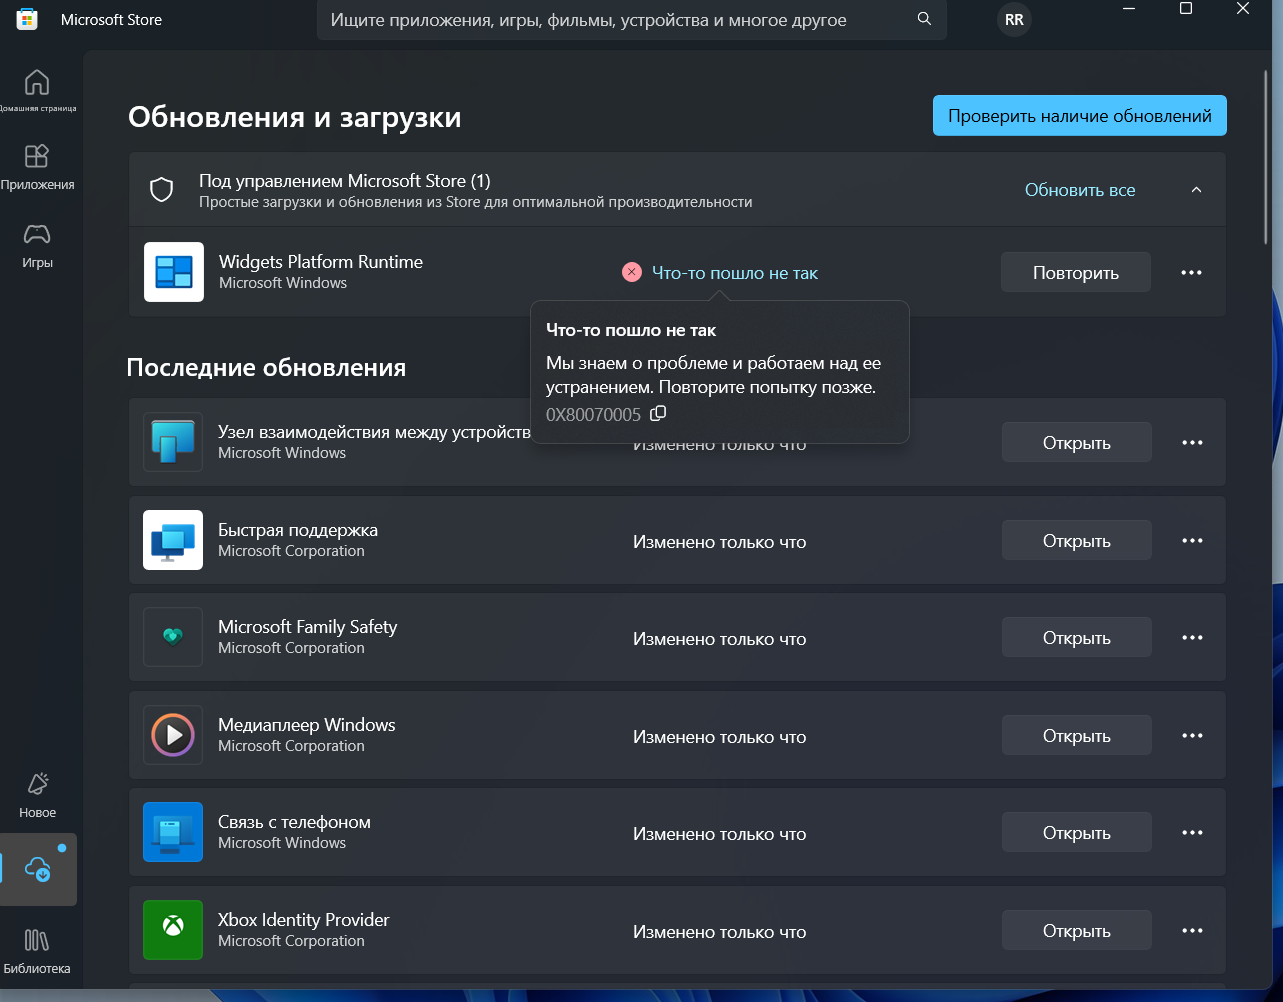
Task: Open the RR account profile avatar
Action: point(1014,20)
